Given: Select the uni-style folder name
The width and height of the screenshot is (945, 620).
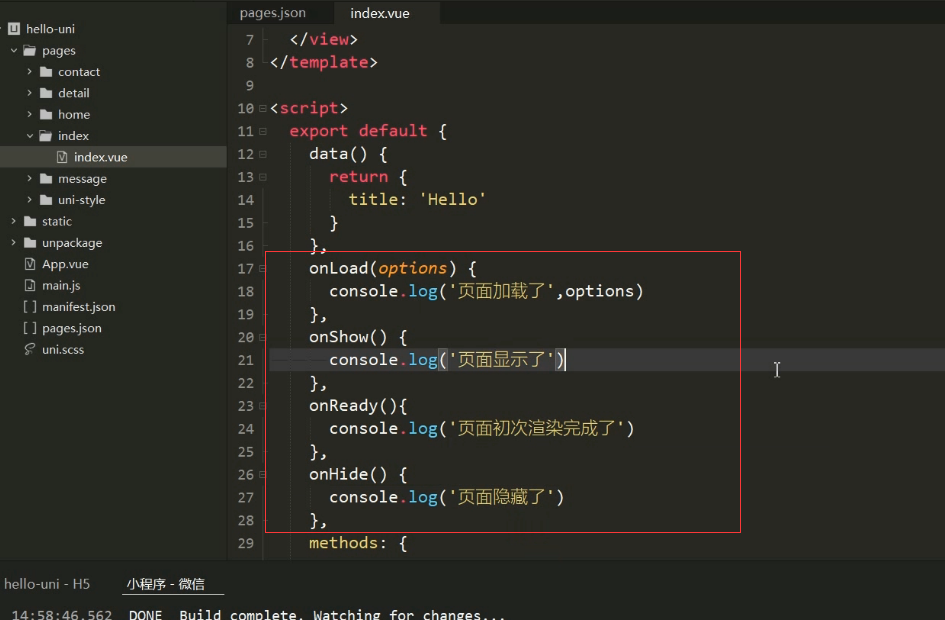Looking at the screenshot, I should click(x=81, y=200).
